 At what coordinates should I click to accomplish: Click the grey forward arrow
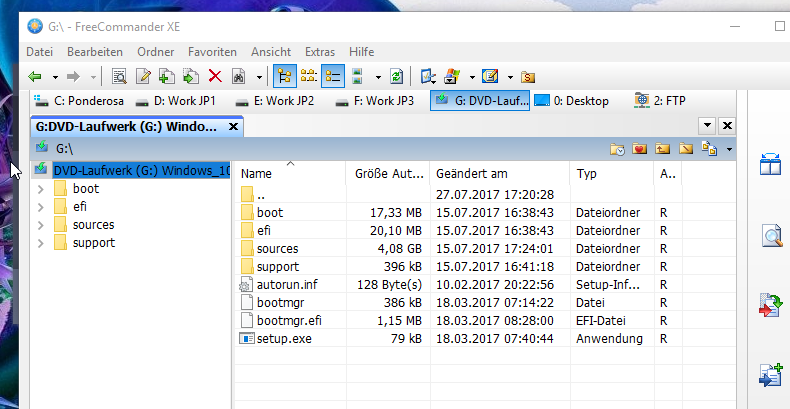click(x=74, y=77)
